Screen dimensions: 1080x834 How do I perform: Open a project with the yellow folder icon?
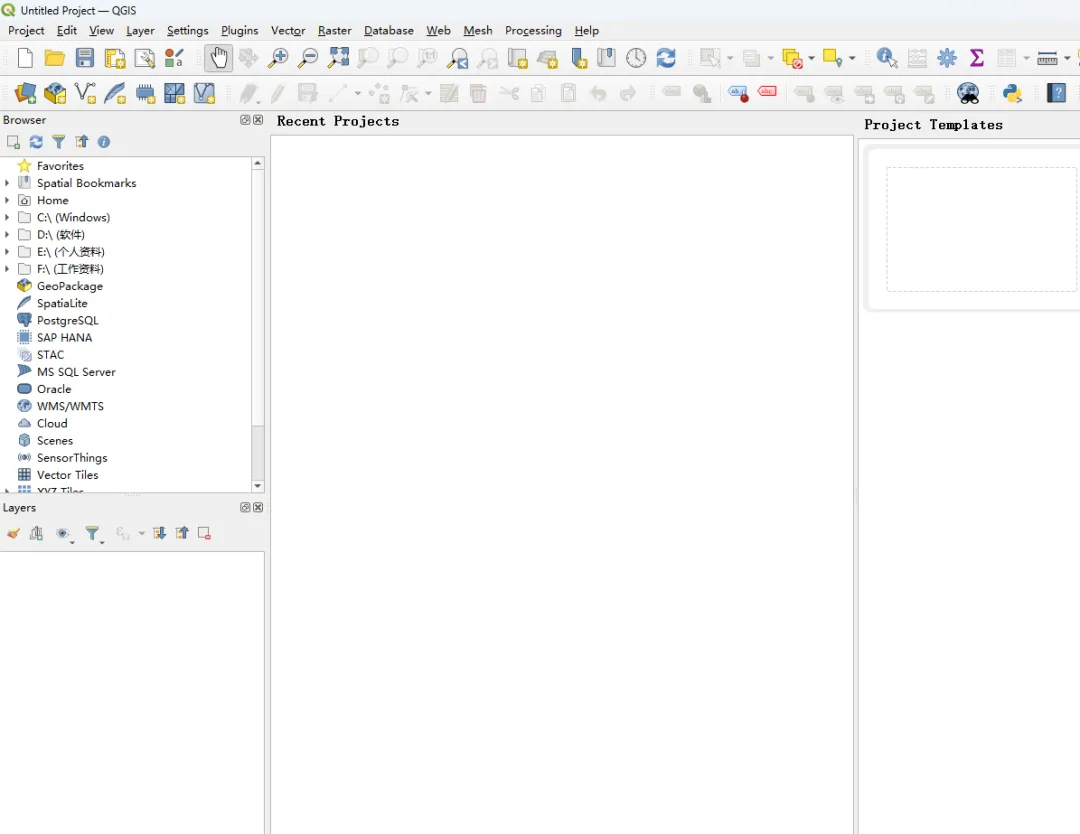[x=54, y=58]
